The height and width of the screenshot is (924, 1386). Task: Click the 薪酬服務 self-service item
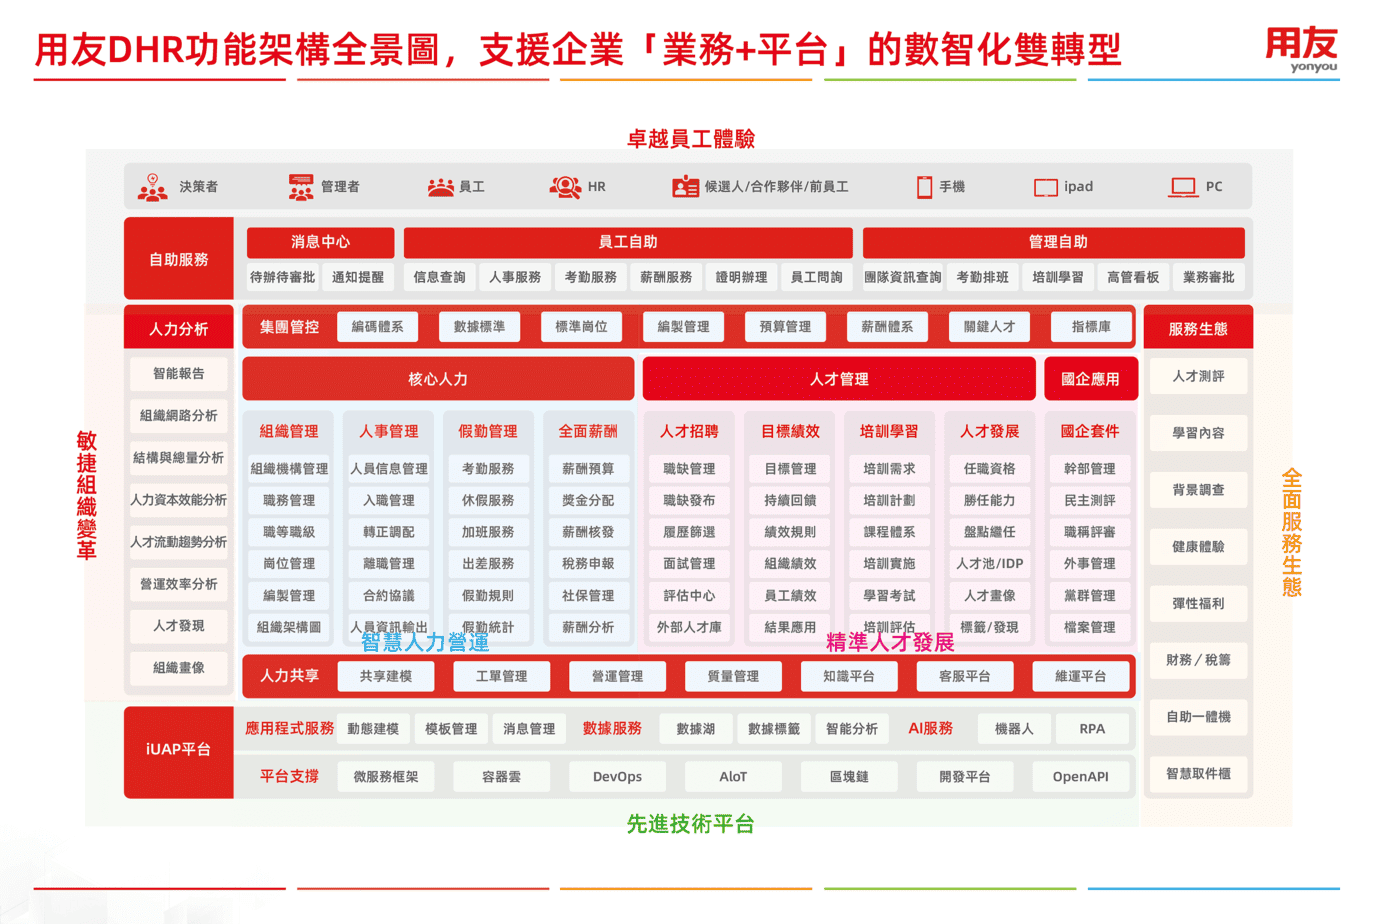tap(666, 277)
